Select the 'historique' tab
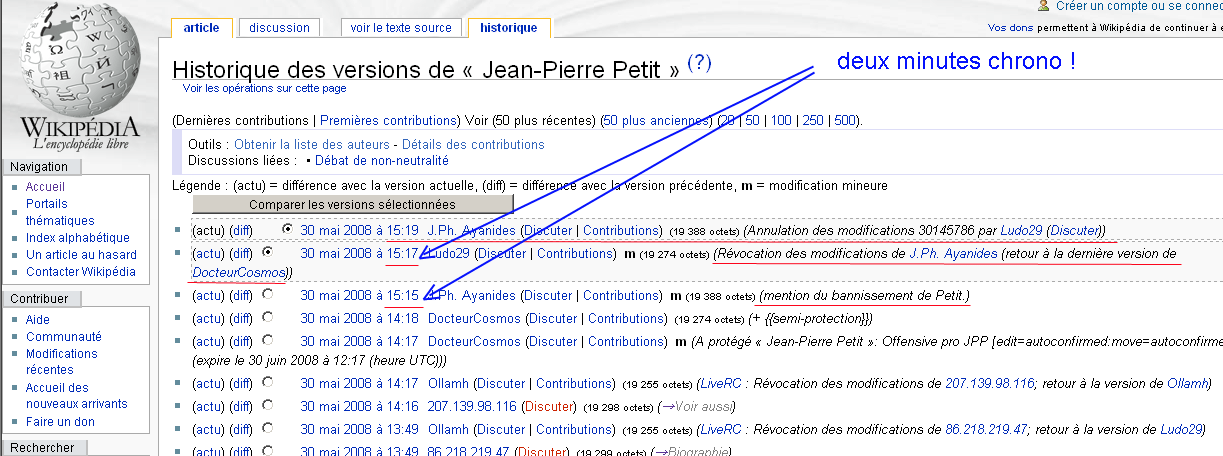The width and height of the screenshot is (1223, 456). (x=509, y=28)
